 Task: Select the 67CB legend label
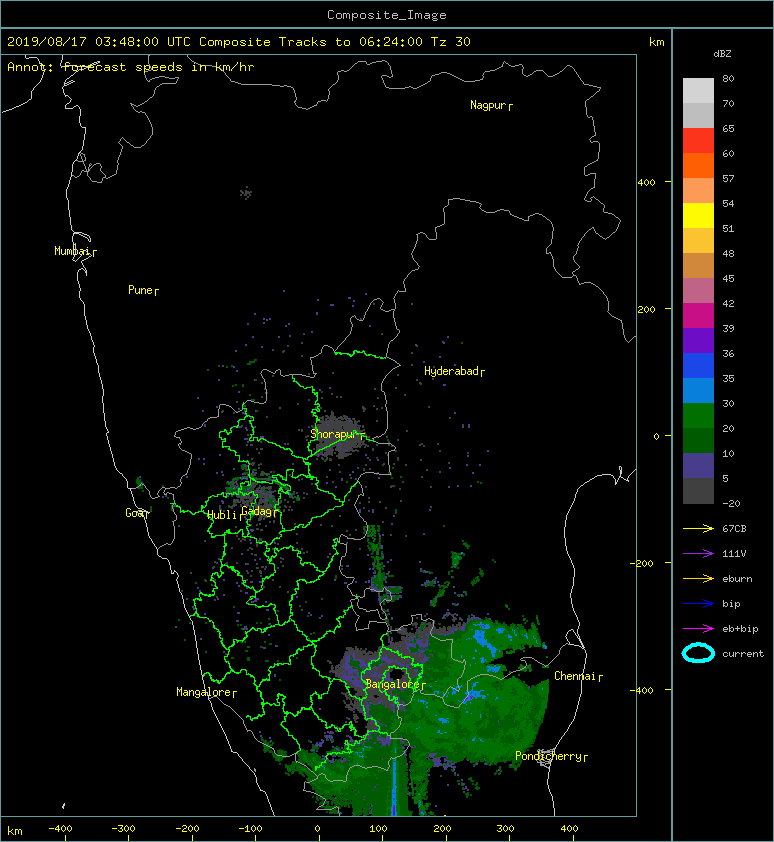(734, 529)
